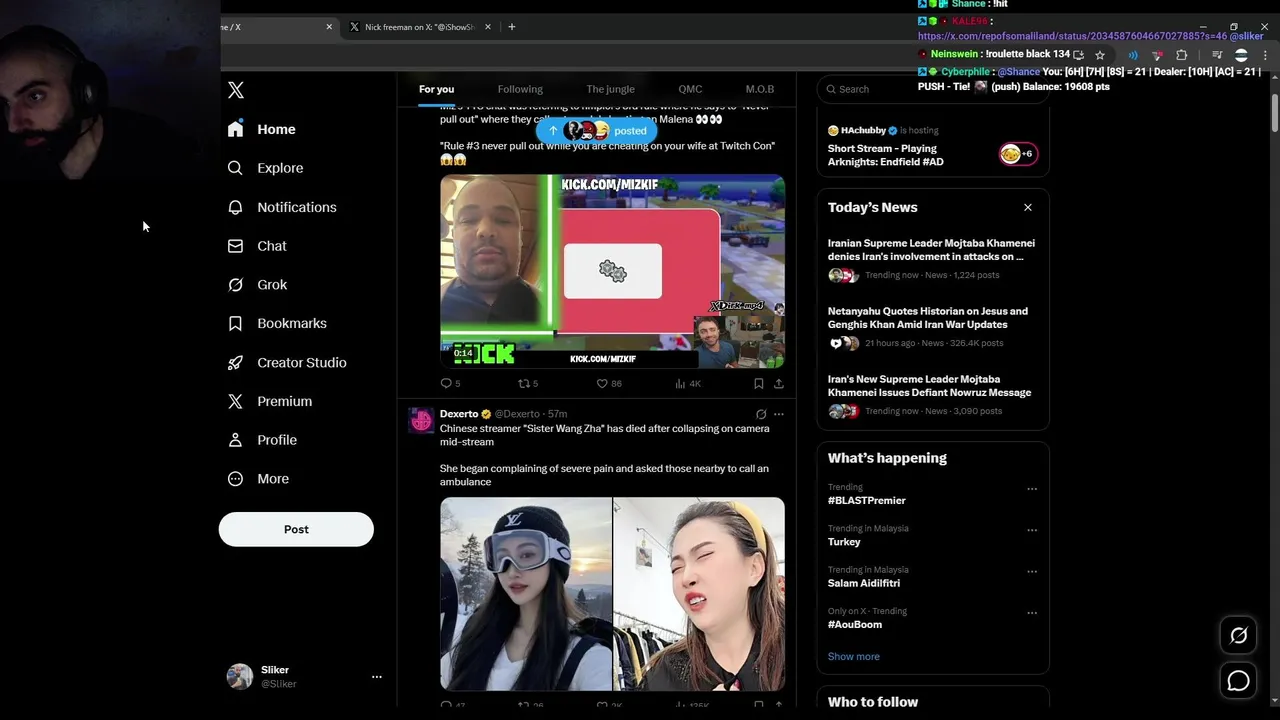Click the Grok icon on Dexerto post
The image size is (1280, 720).
[761, 414]
